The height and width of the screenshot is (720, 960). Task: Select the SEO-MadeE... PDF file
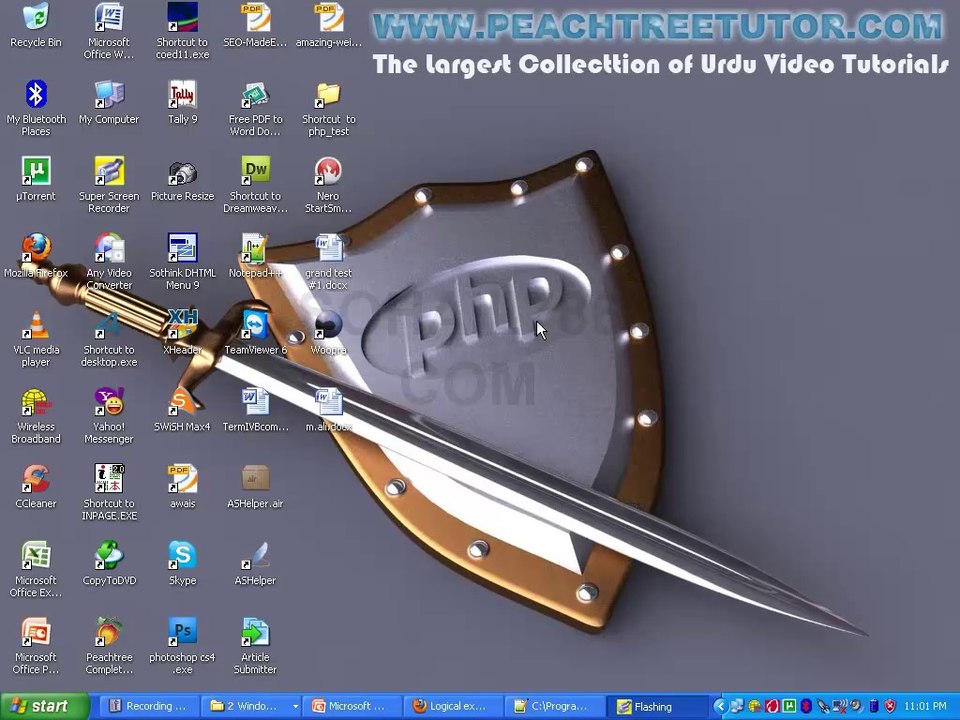tap(255, 26)
